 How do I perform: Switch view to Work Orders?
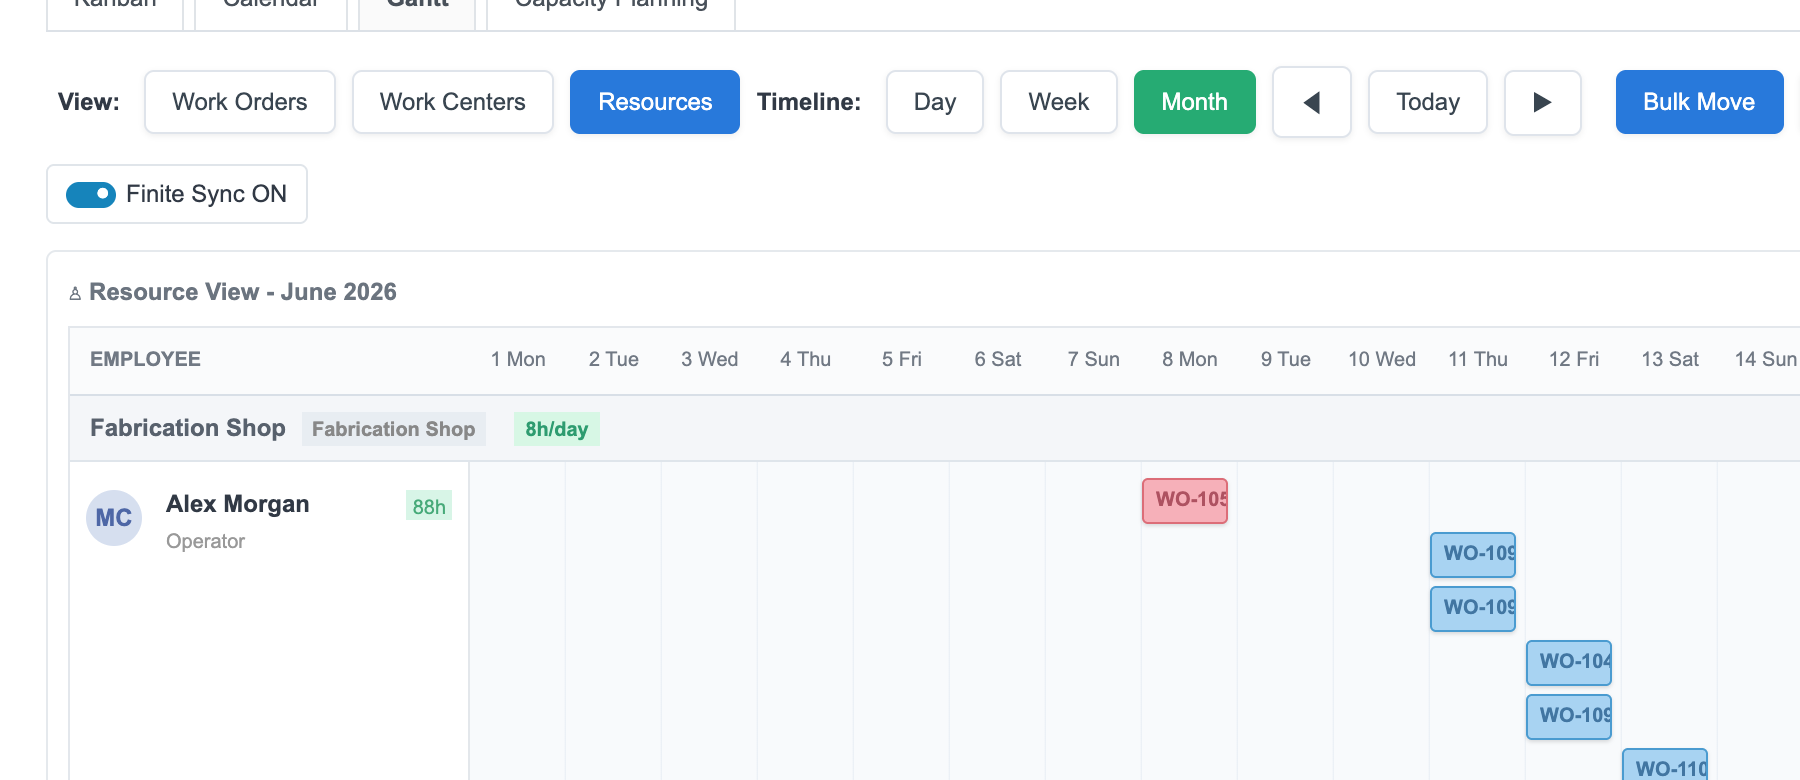pos(240,102)
